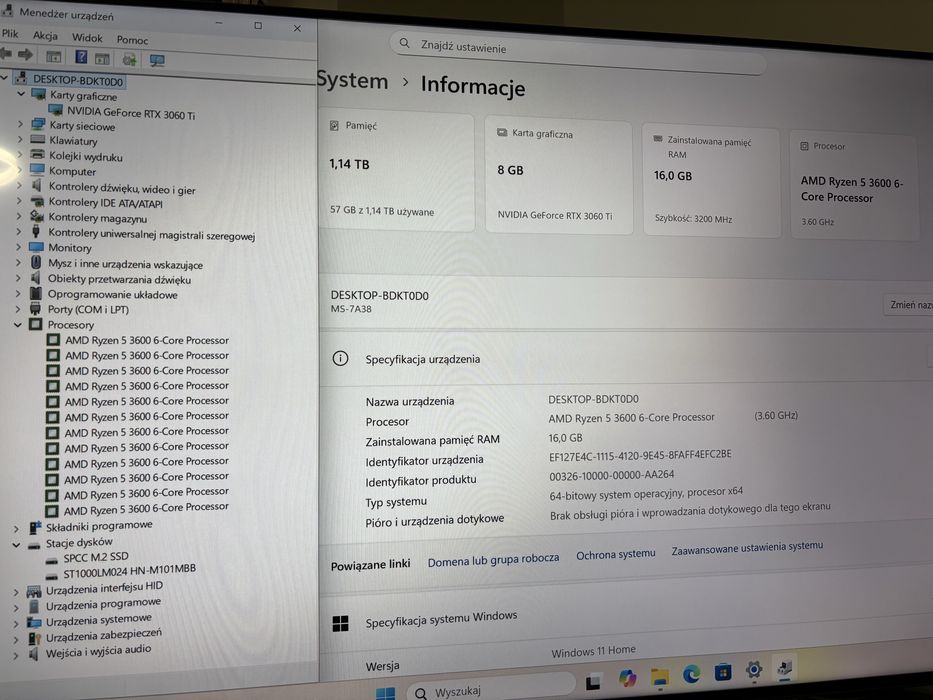Select Oprogramowanie układowe category
The height and width of the screenshot is (700, 933).
(x=112, y=295)
